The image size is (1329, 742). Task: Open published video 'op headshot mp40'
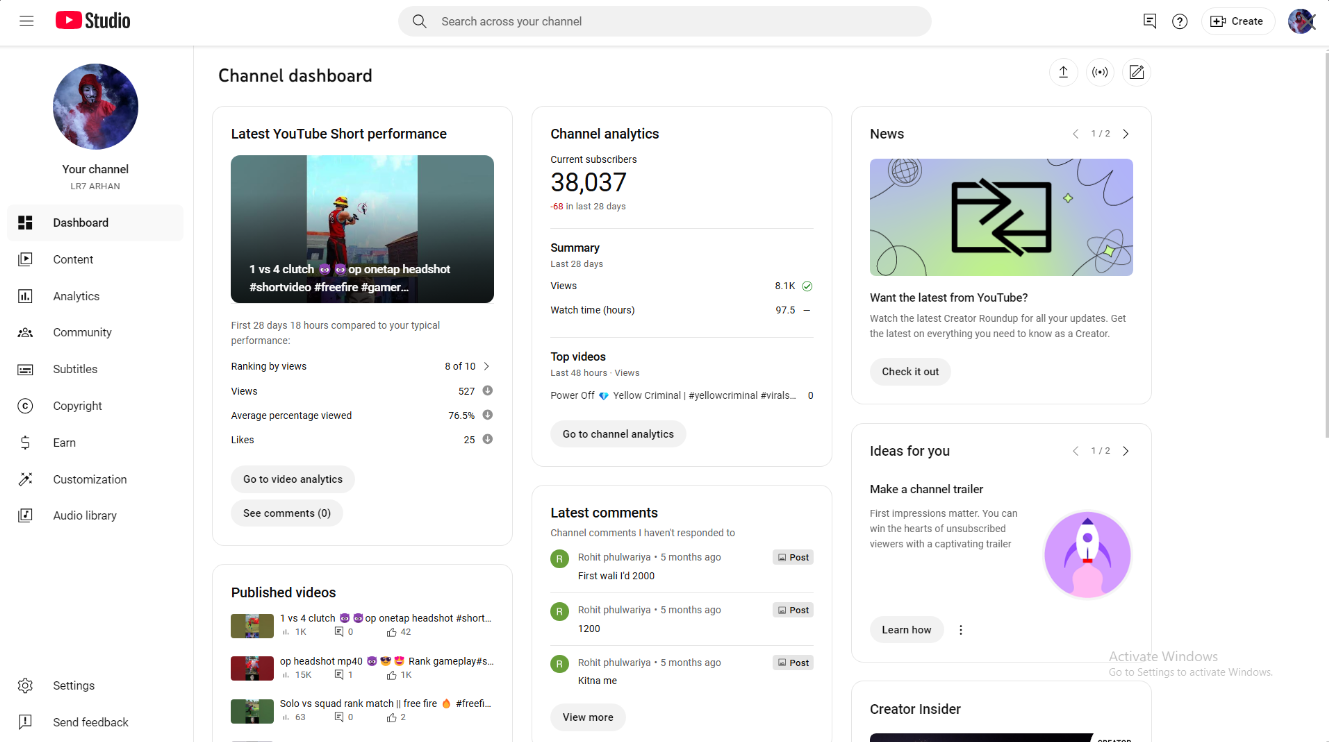coord(386,661)
